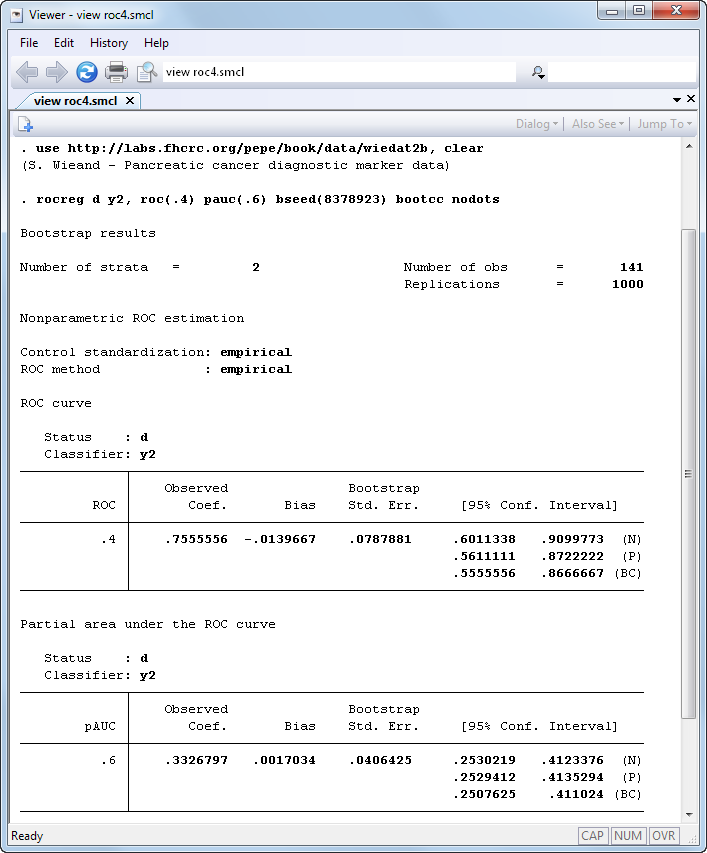Open the History menu
This screenshot has height=853, width=707.
coord(109,43)
